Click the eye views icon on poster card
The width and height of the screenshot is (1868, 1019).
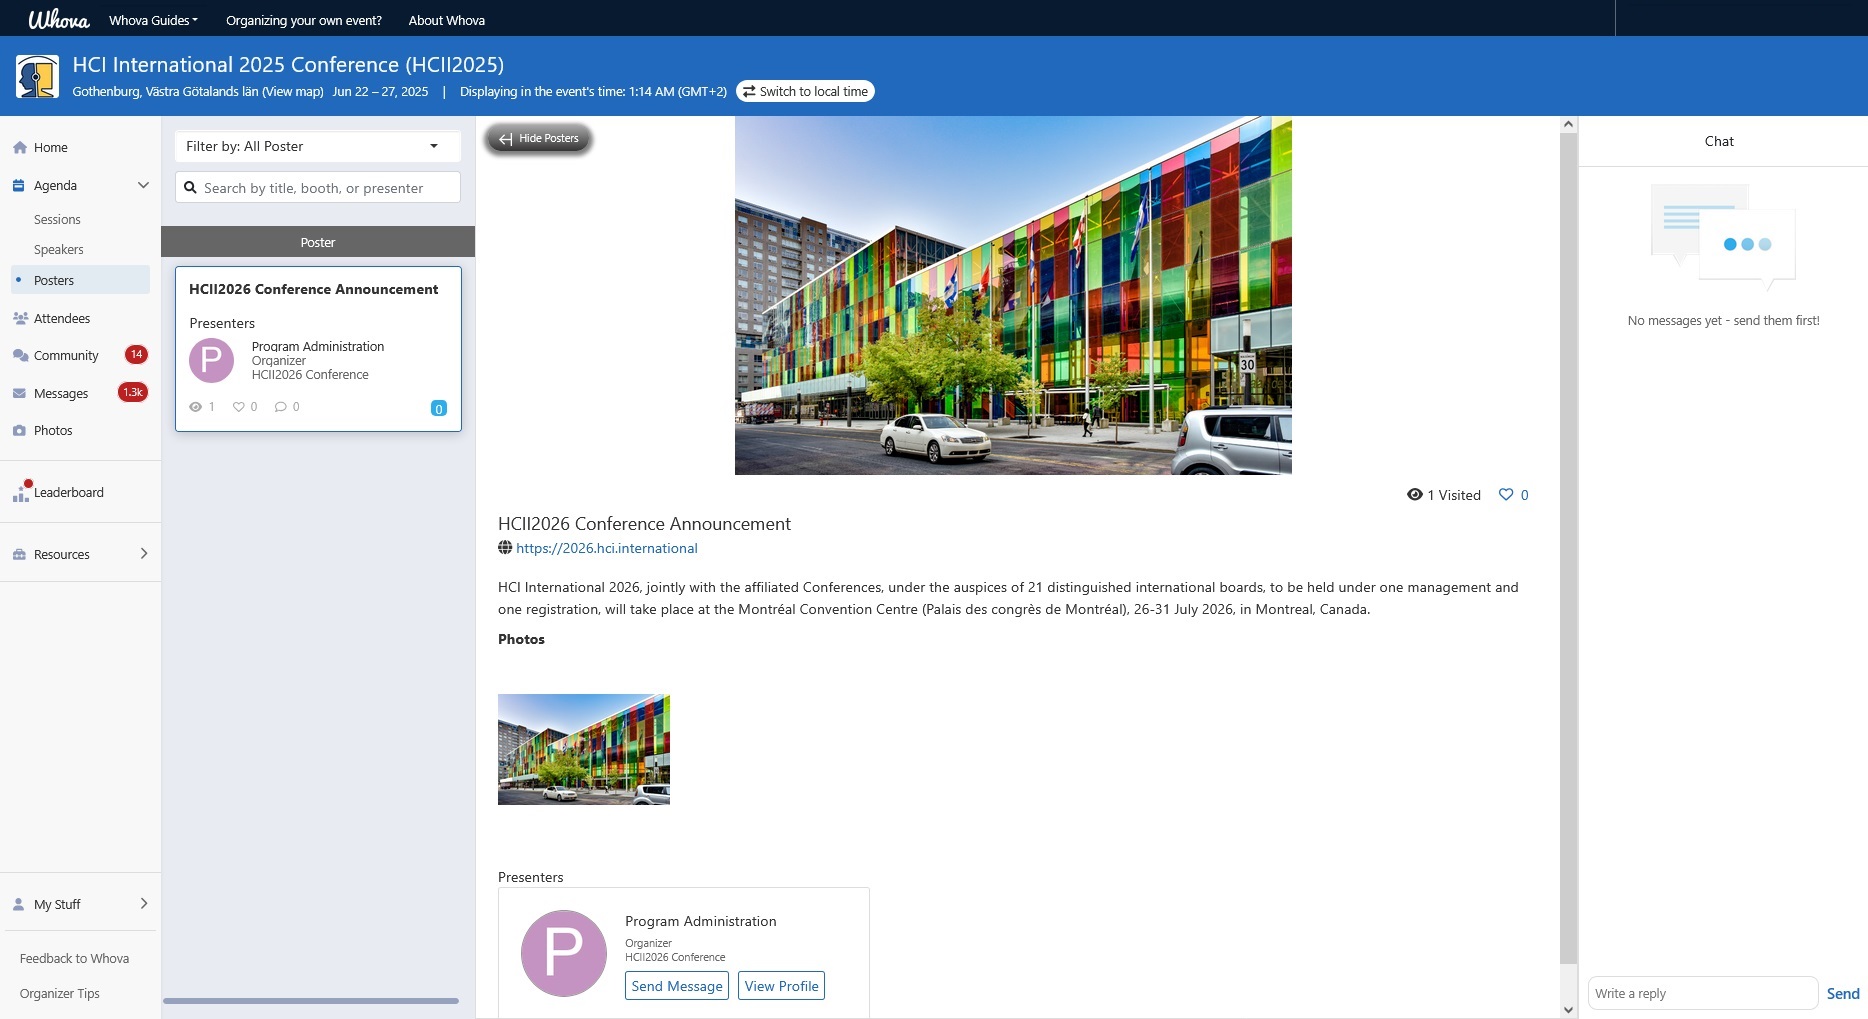coord(196,407)
